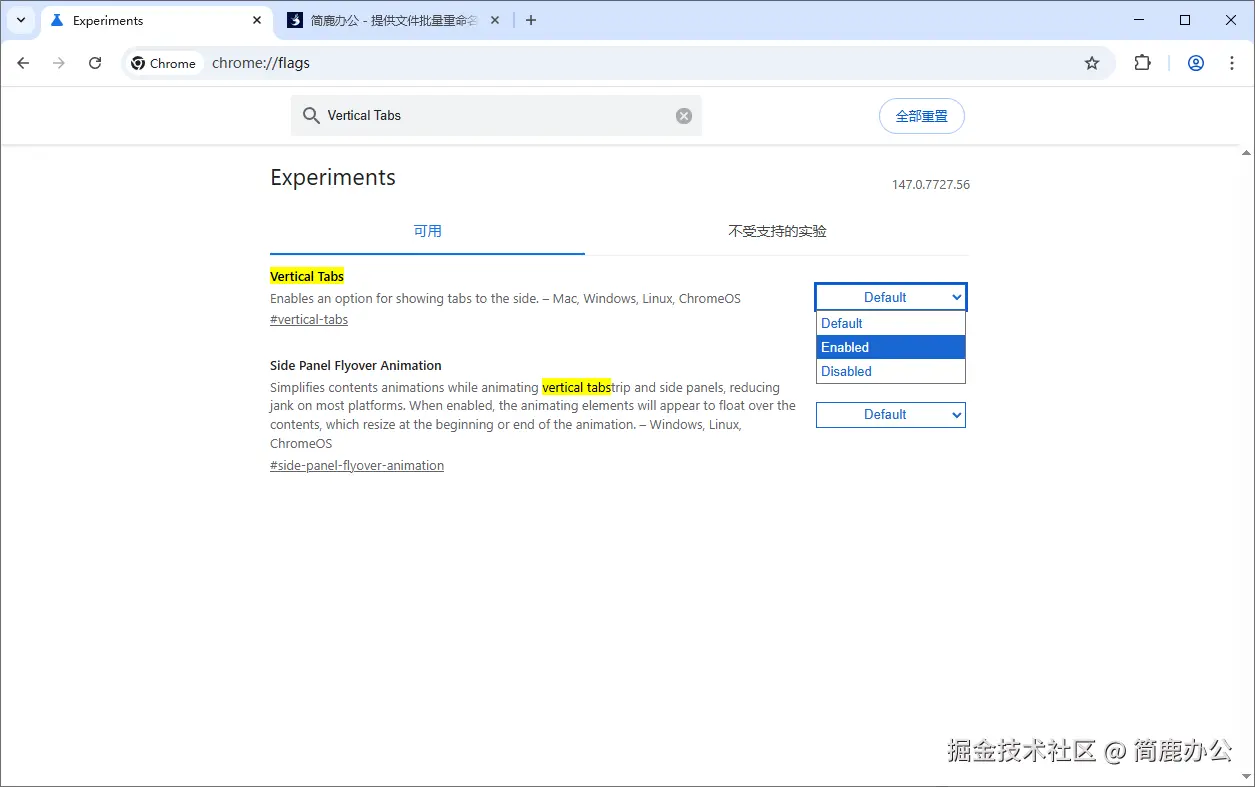The height and width of the screenshot is (787, 1255).
Task: Click the Side Panel Flyover Animation heading
Action: (355, 365)
